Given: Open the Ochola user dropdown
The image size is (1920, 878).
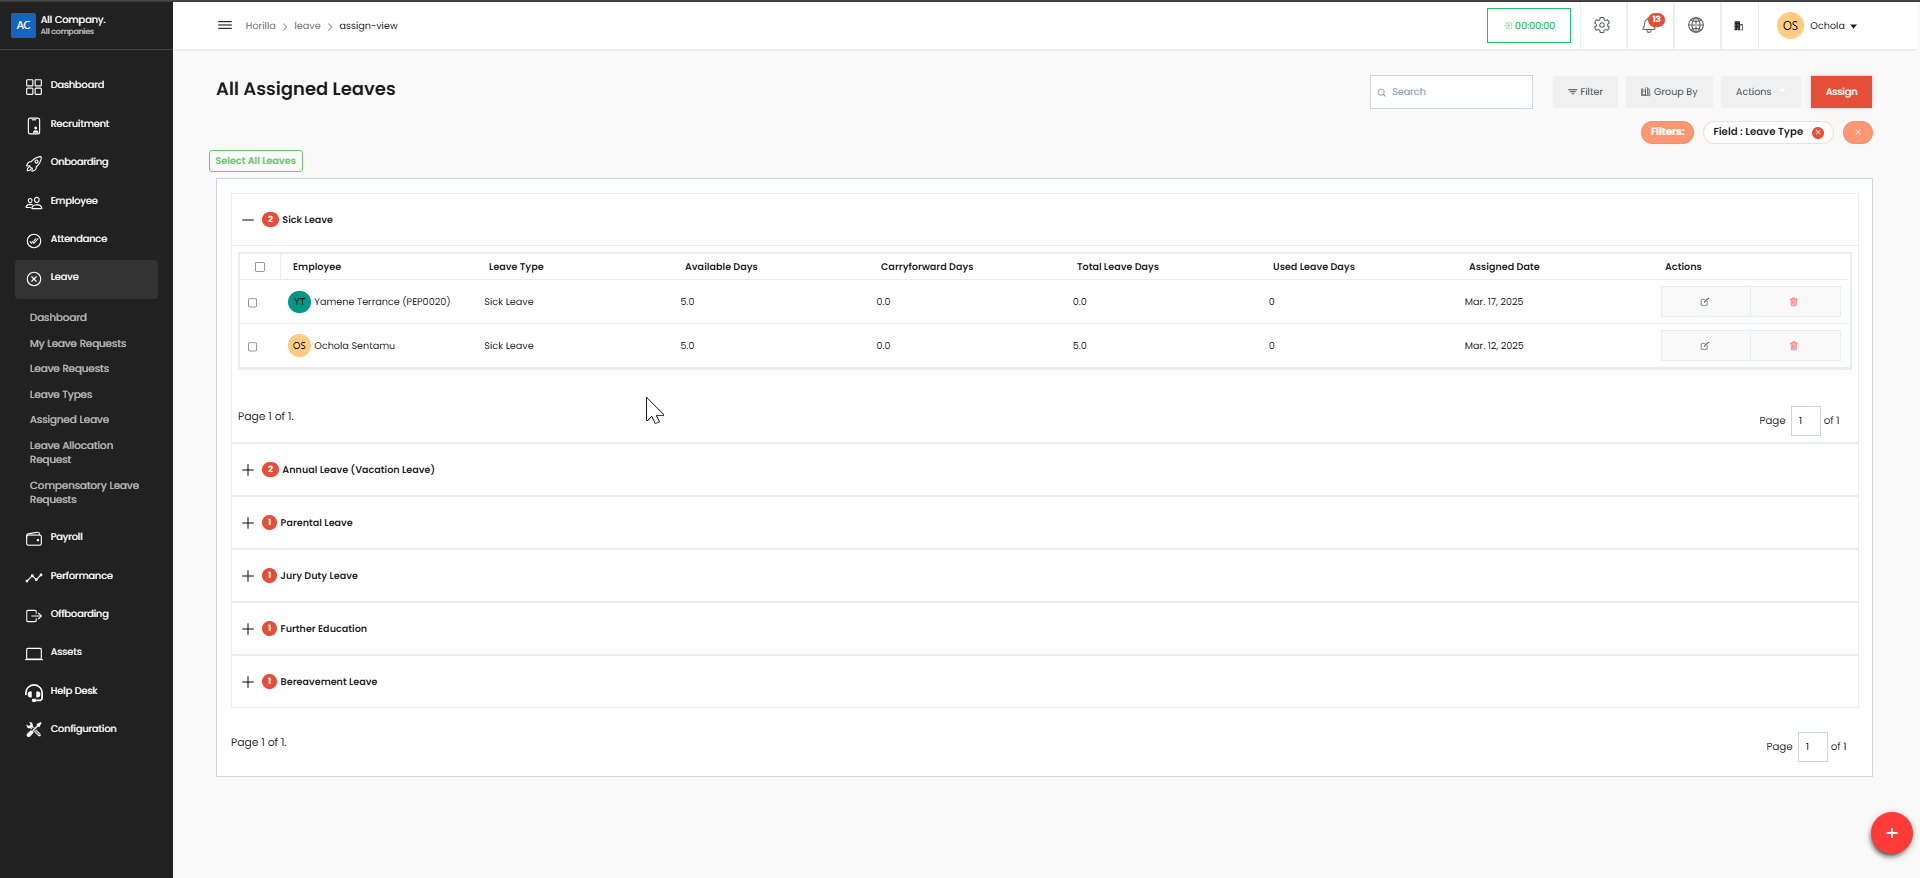Looking at the screenshot, I should (1818, 26).
